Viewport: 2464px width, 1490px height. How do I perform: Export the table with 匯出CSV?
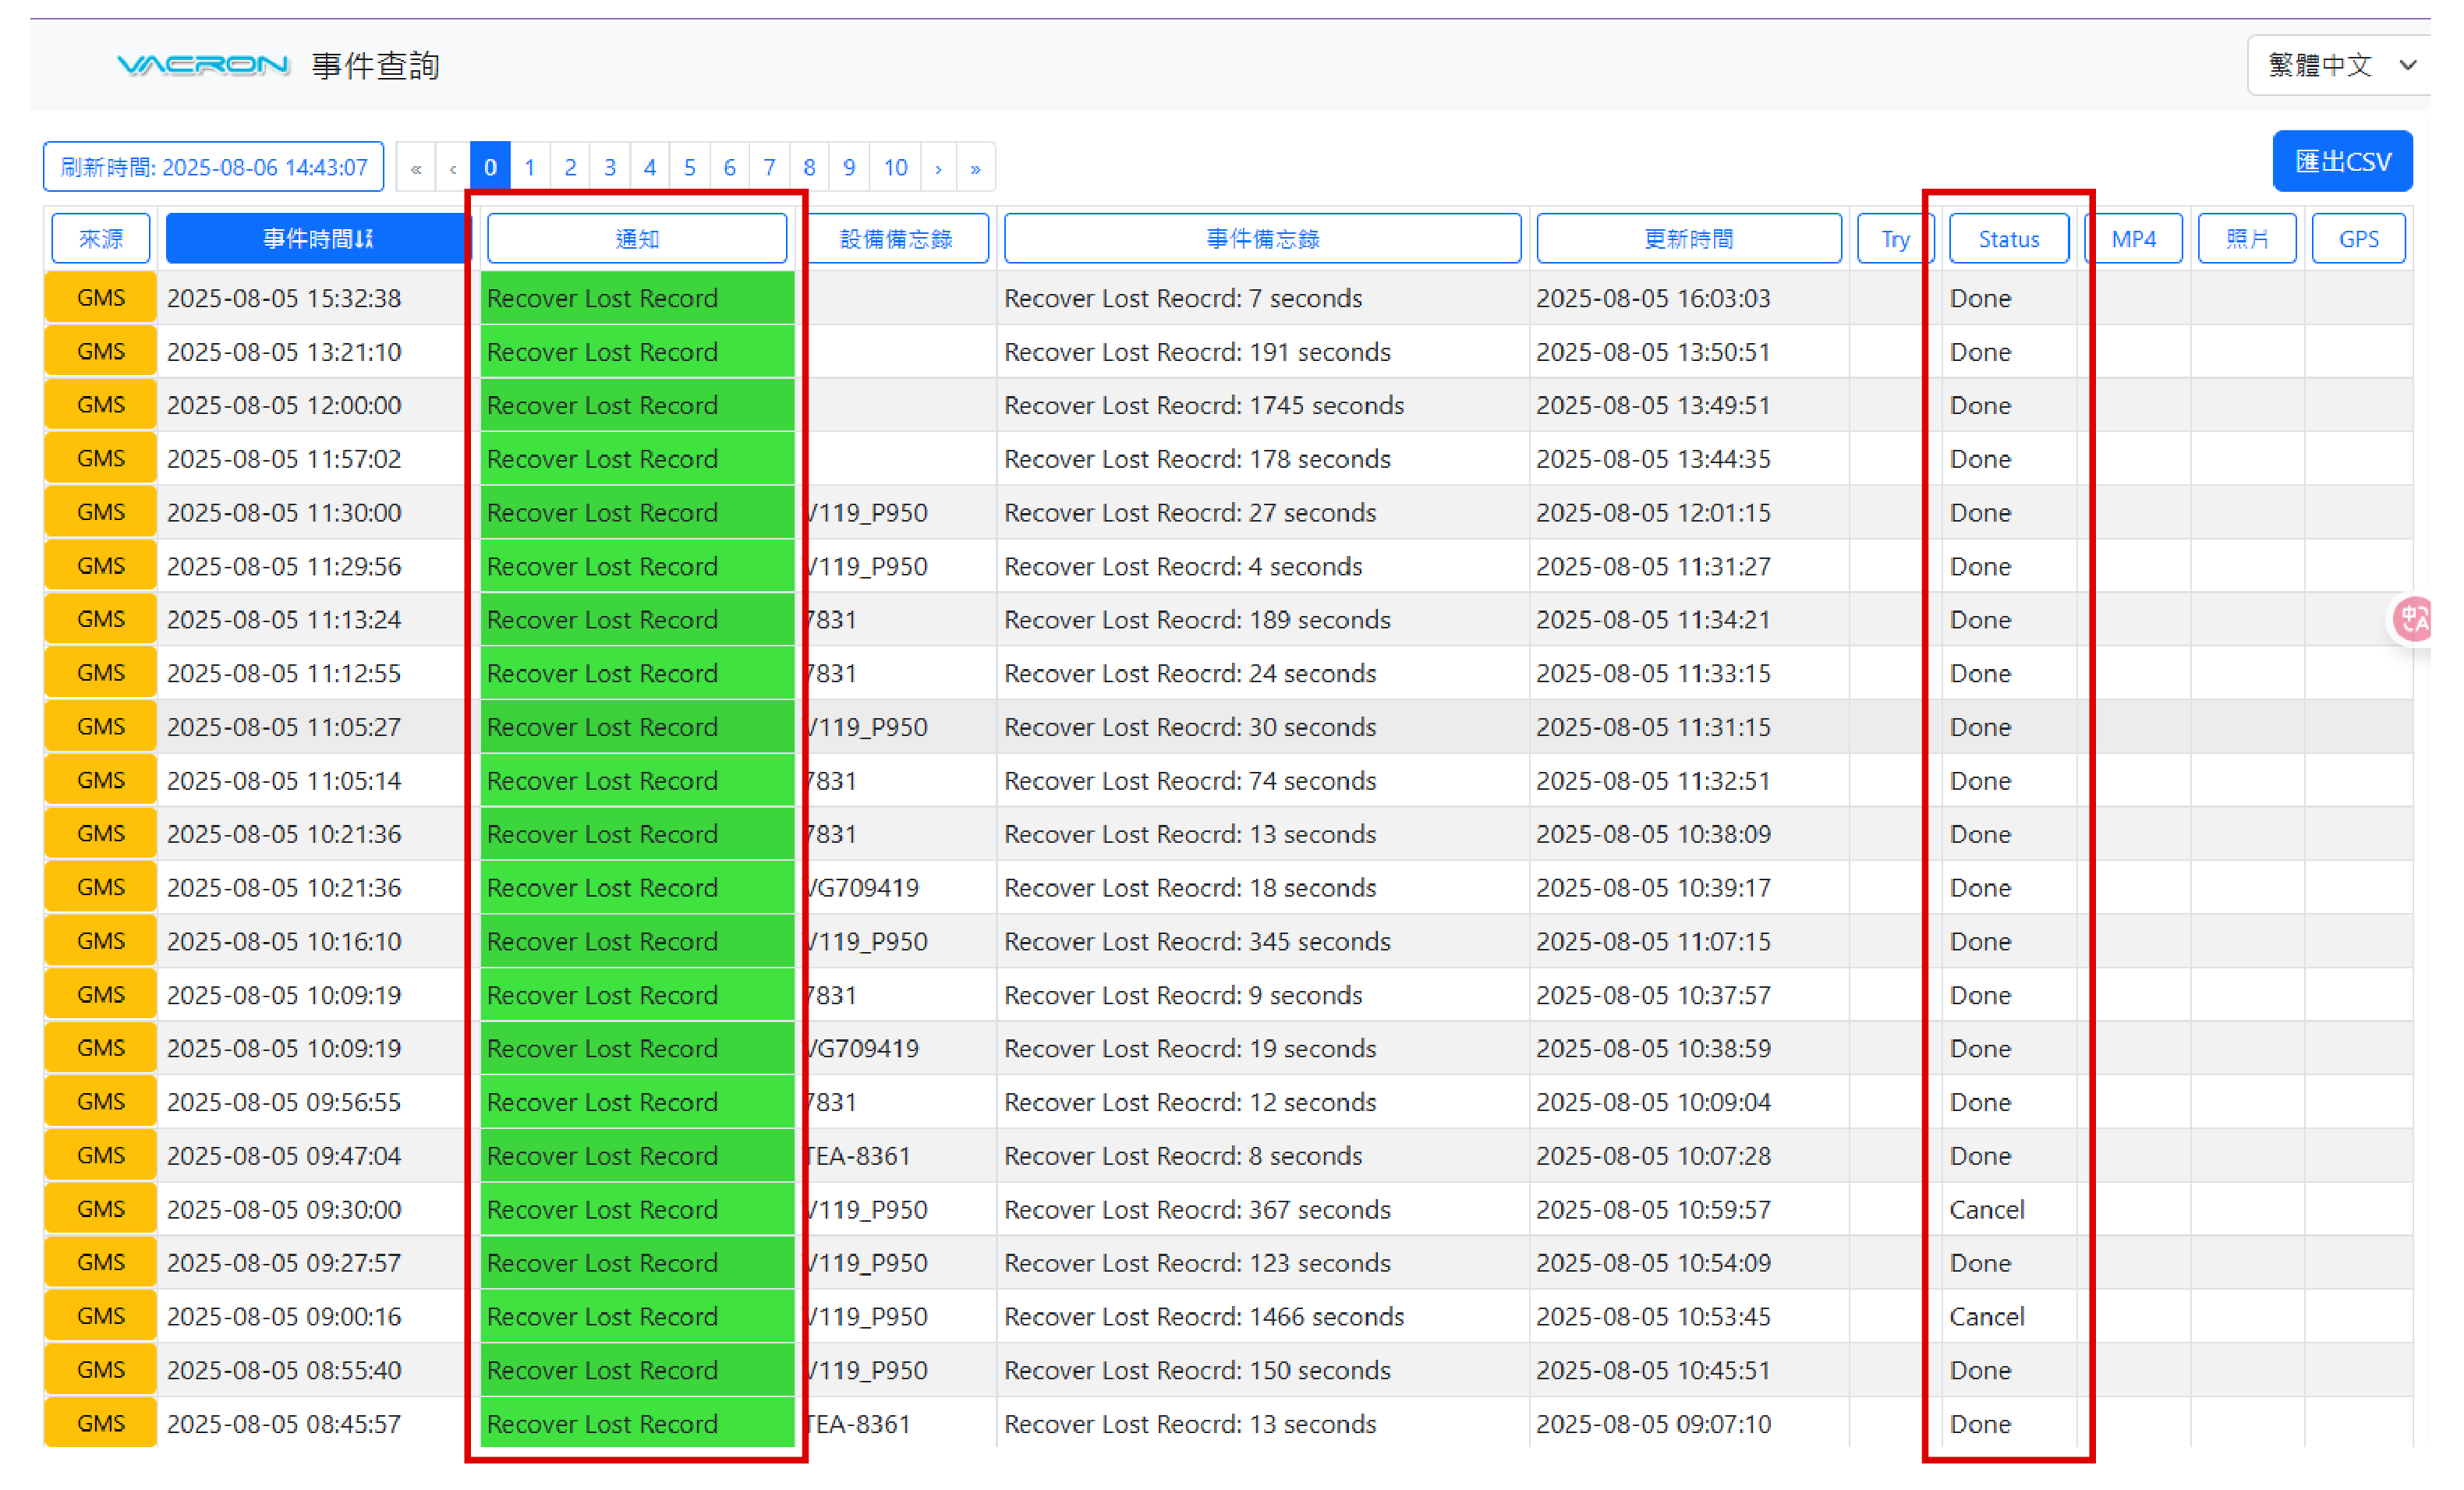(2342, 162)
